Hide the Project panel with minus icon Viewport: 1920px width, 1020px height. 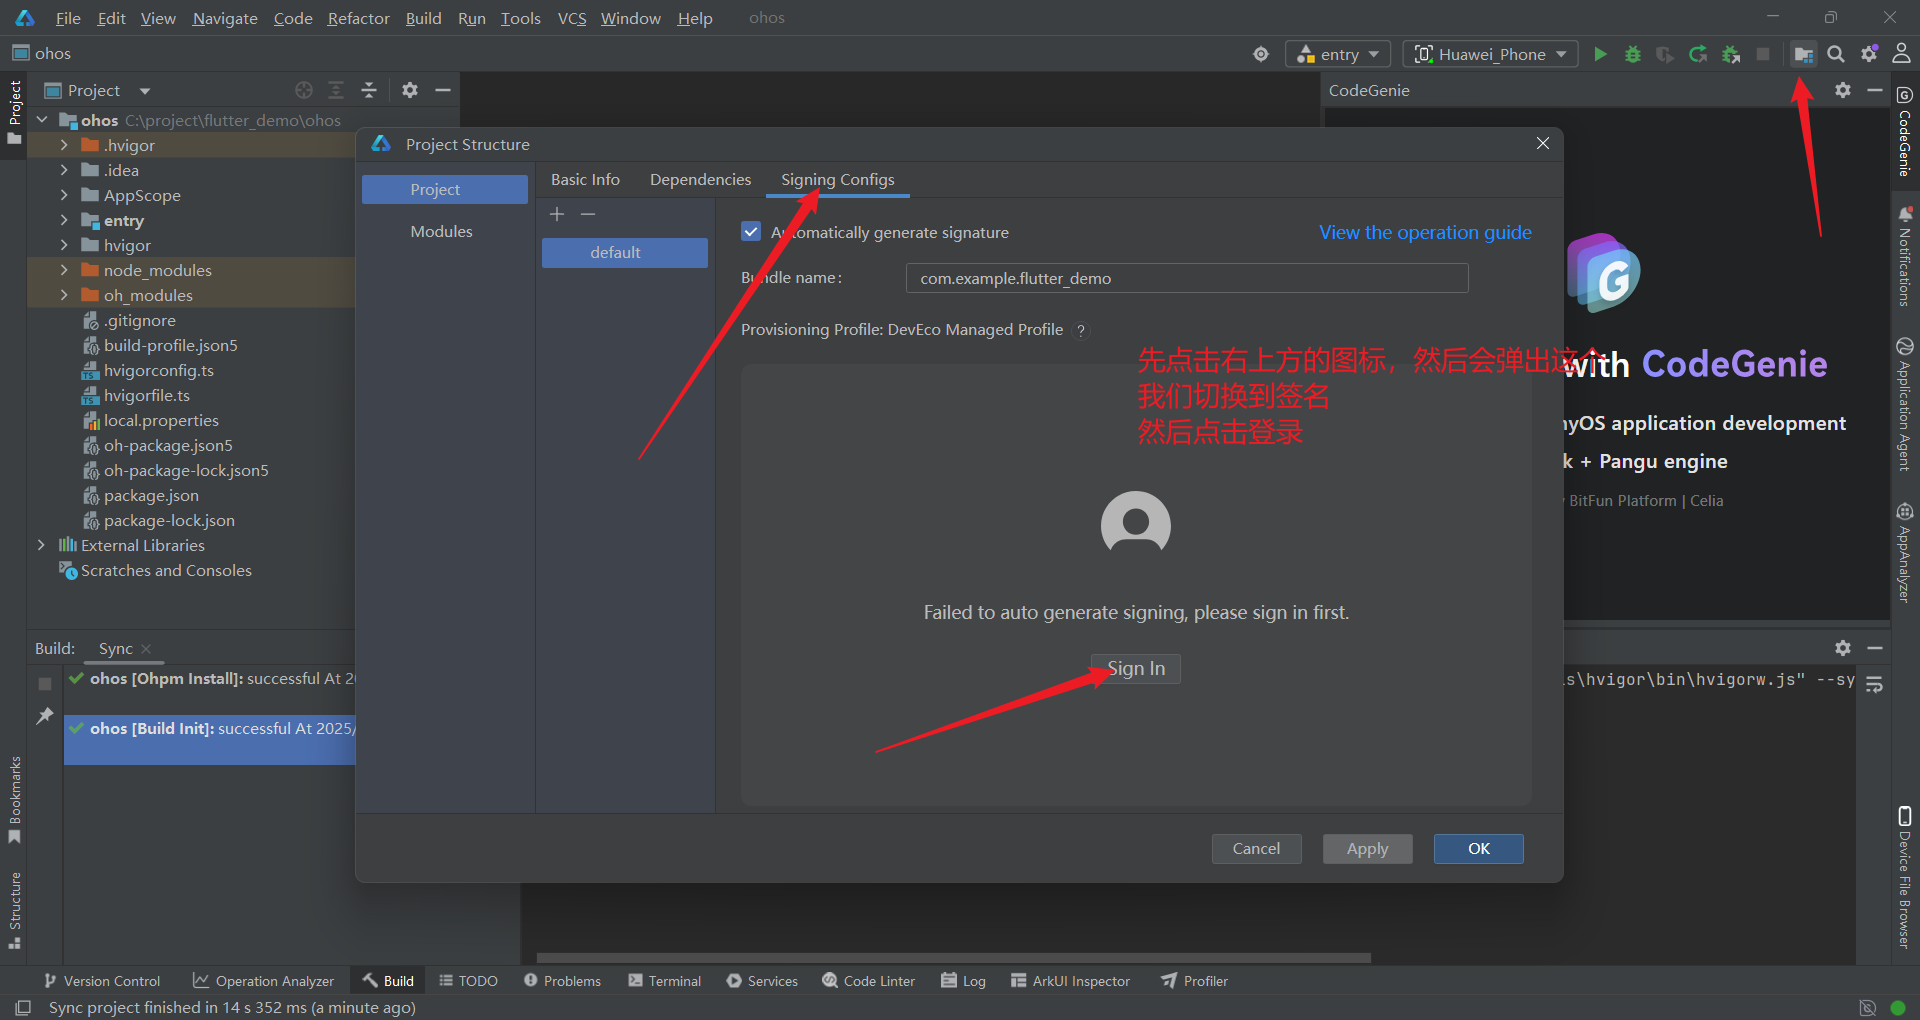(443, 90)
